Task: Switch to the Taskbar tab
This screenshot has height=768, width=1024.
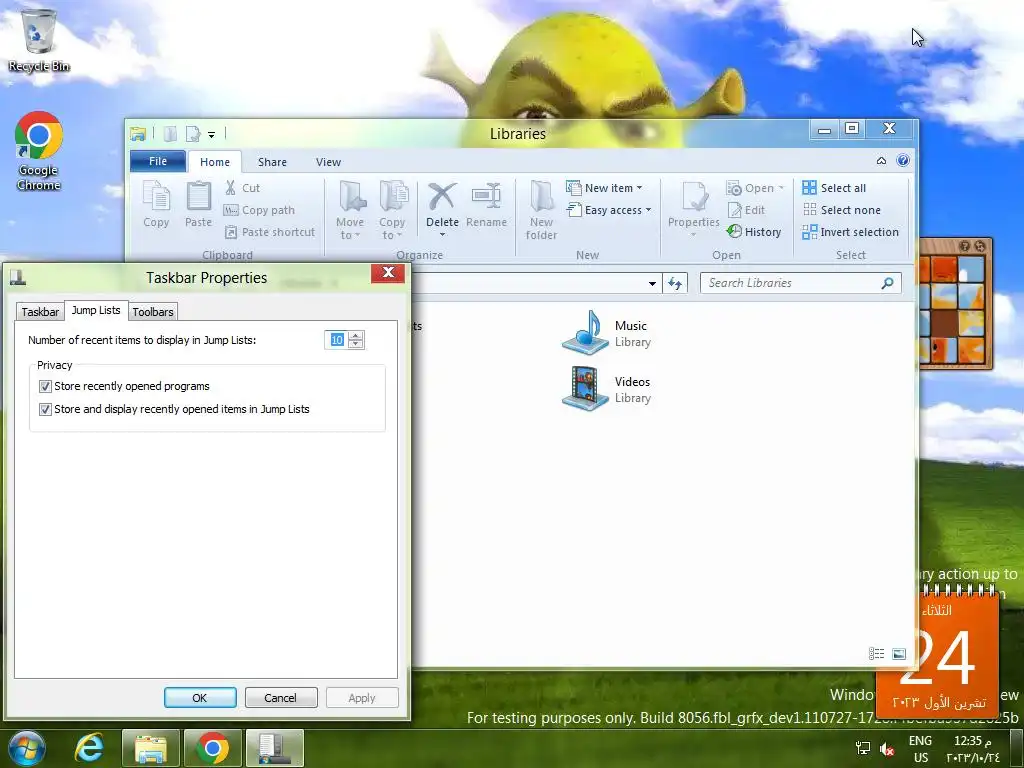Action: tap(40, 312)
